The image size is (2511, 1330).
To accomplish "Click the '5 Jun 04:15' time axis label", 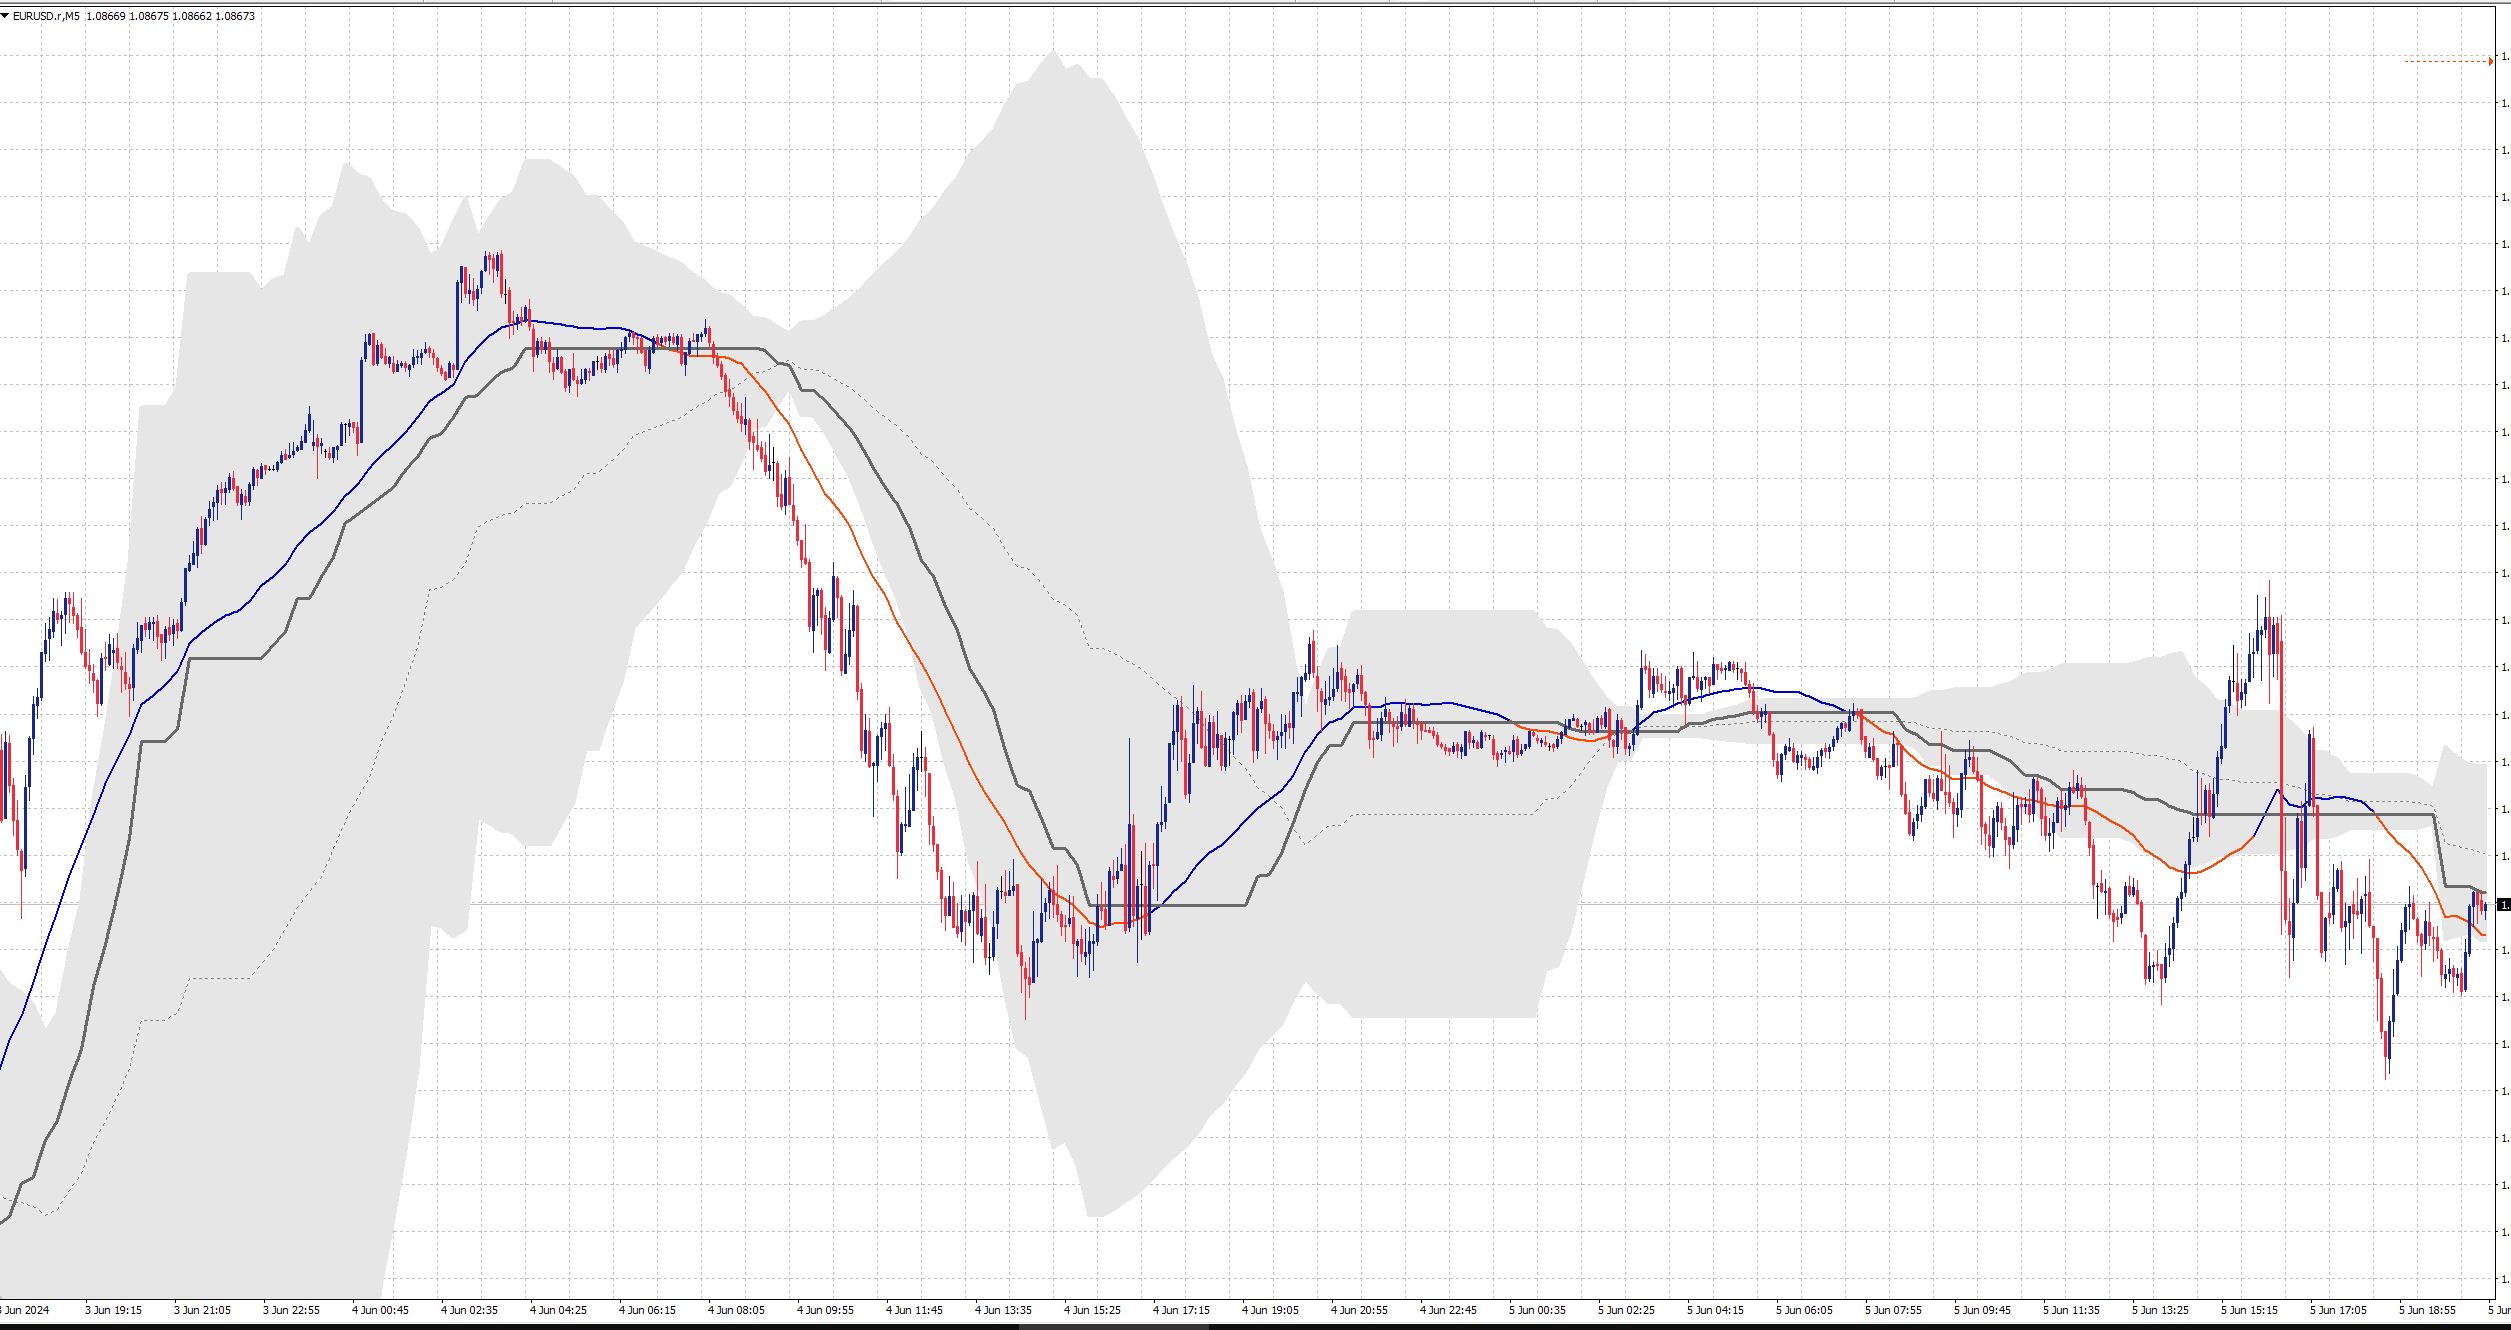I will pyautogui.click(x=1715, y=1309).
